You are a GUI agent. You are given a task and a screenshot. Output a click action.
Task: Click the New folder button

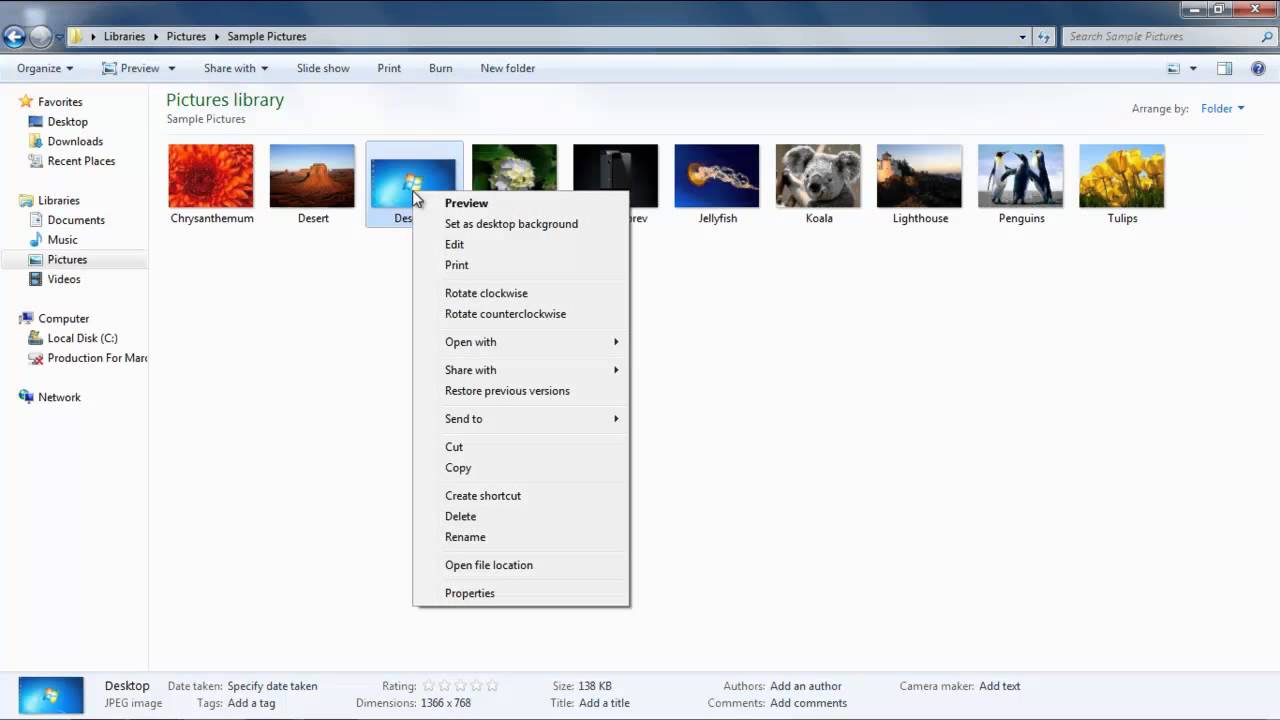click(508, 68)
